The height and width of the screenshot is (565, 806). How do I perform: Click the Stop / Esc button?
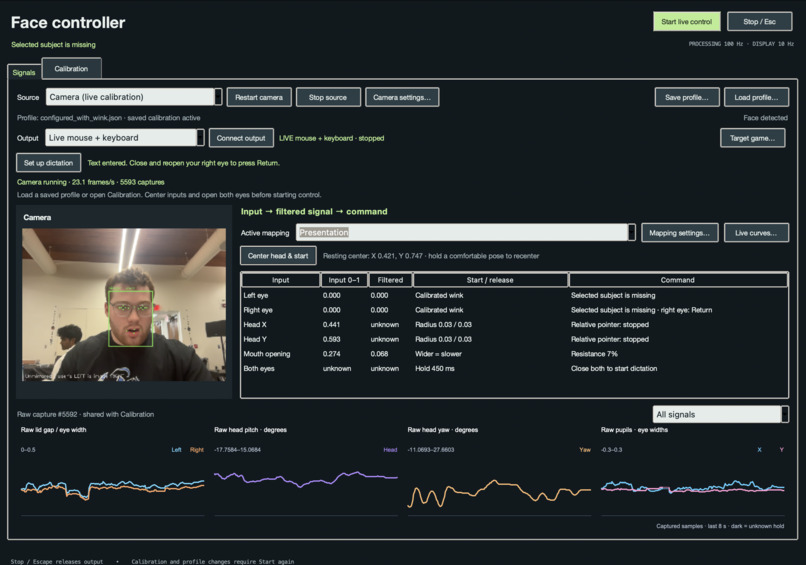(x=759, y=22)
